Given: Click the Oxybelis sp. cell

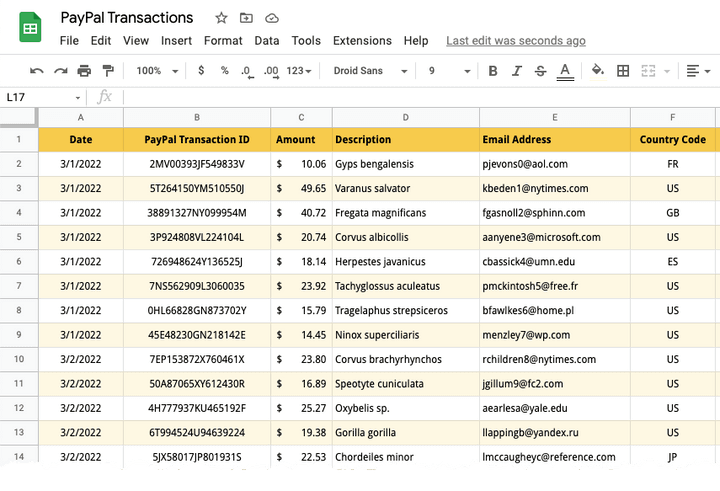Looking at the screenshot, I should coord(405,408).
